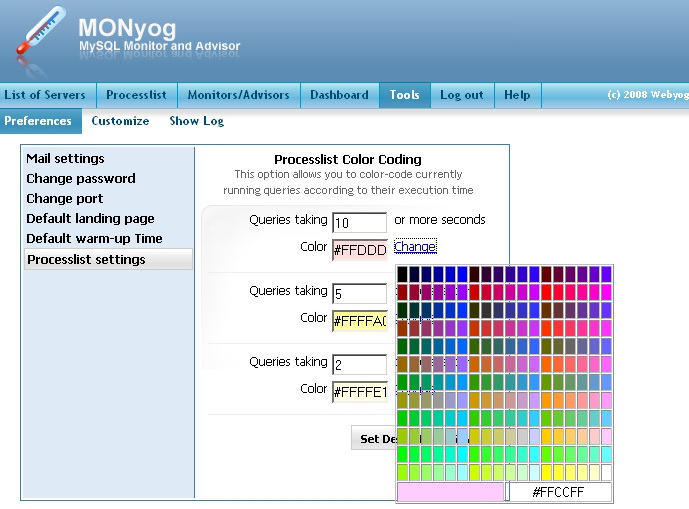Go to the Dashboard tab
Image resolution: width=689 pixels, height=509 pixels.
[339, 95]
